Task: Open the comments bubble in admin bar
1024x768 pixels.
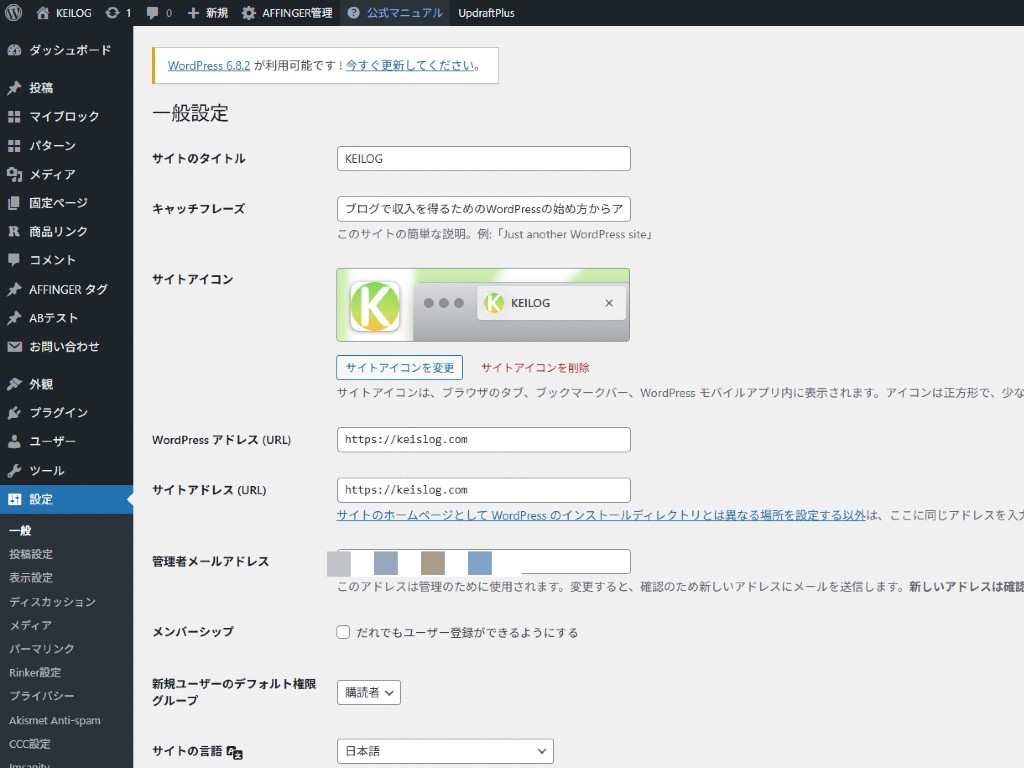Action: (x=152, y=12)
